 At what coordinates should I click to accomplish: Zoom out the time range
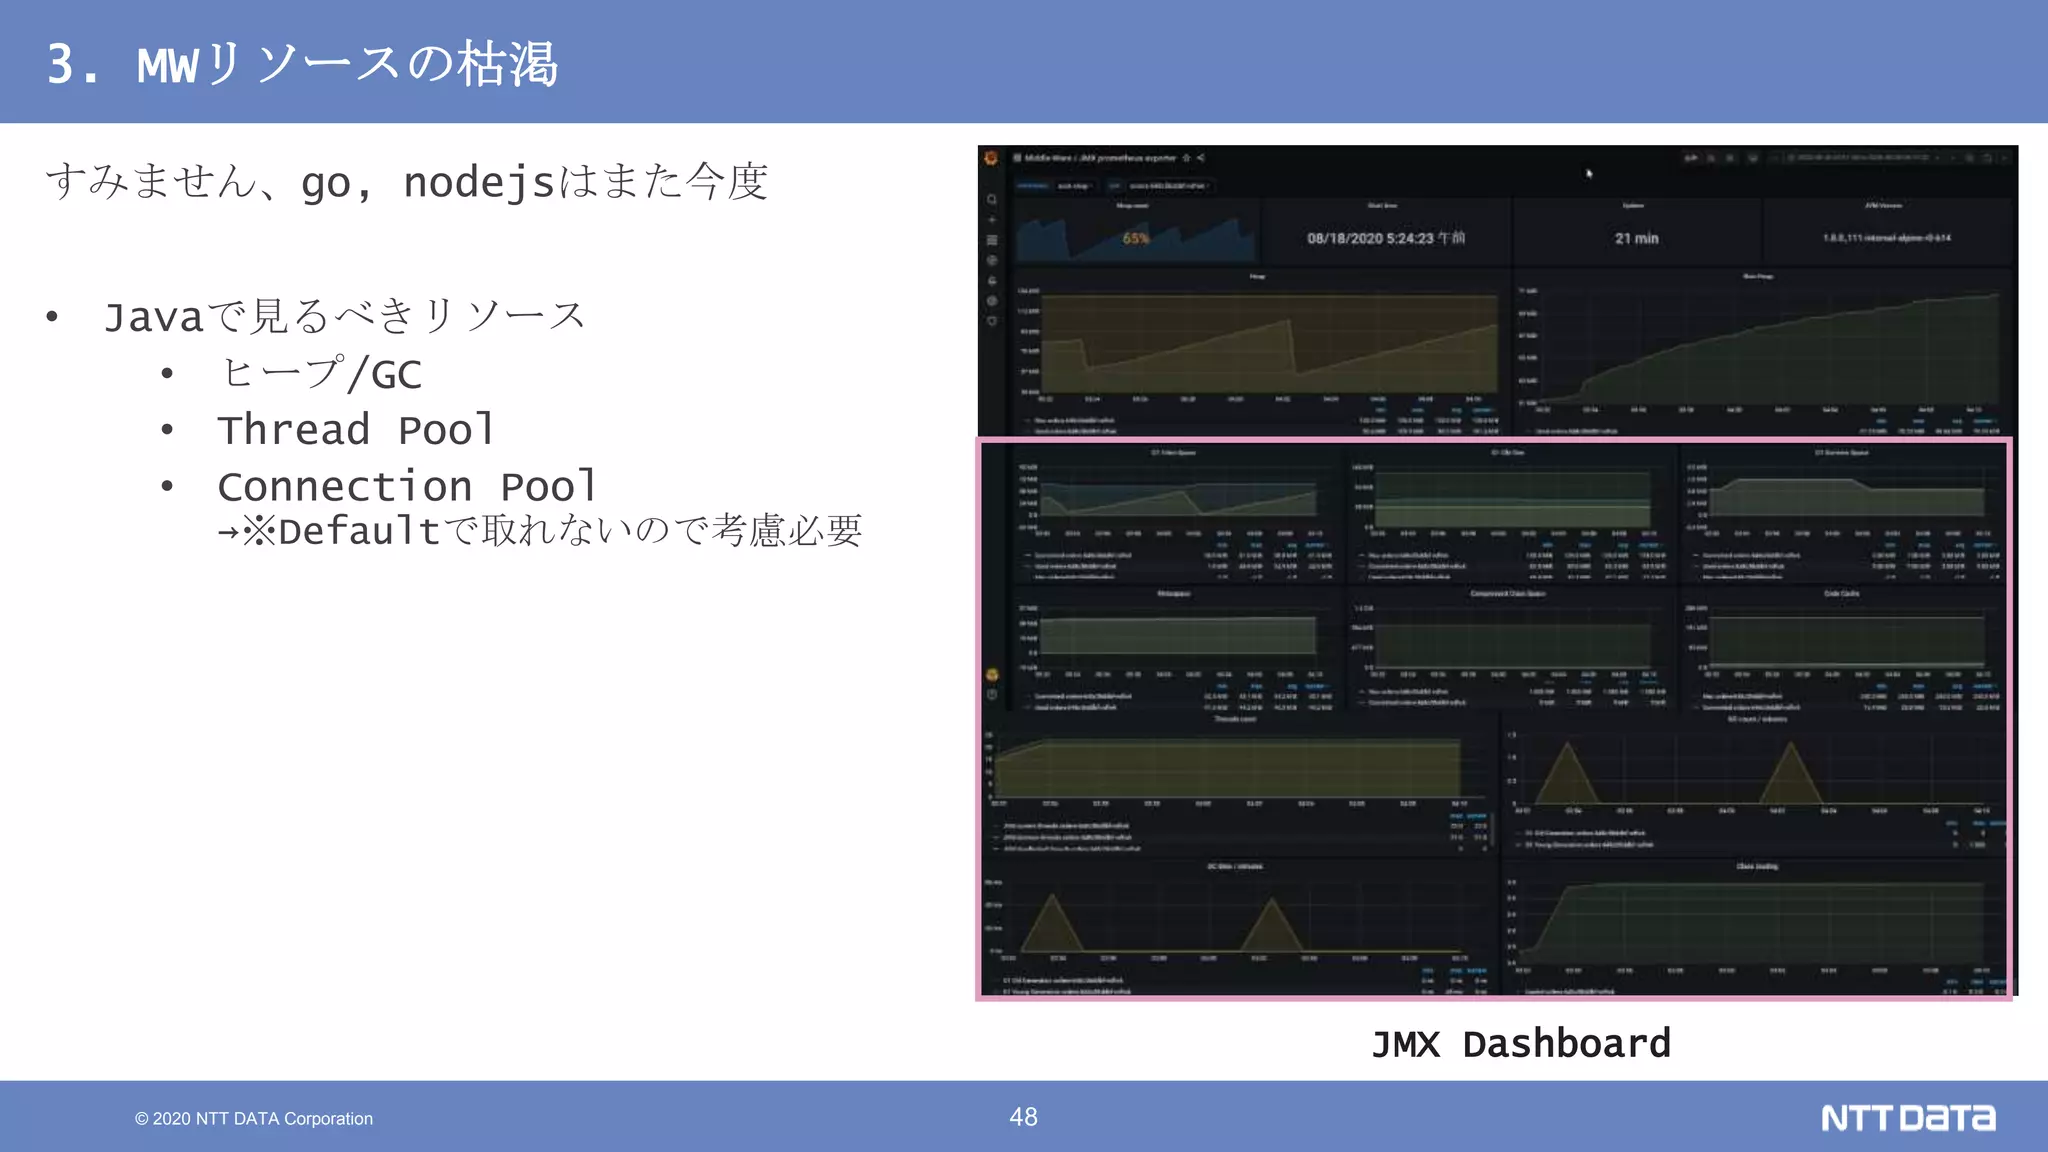pos(1970,158)
